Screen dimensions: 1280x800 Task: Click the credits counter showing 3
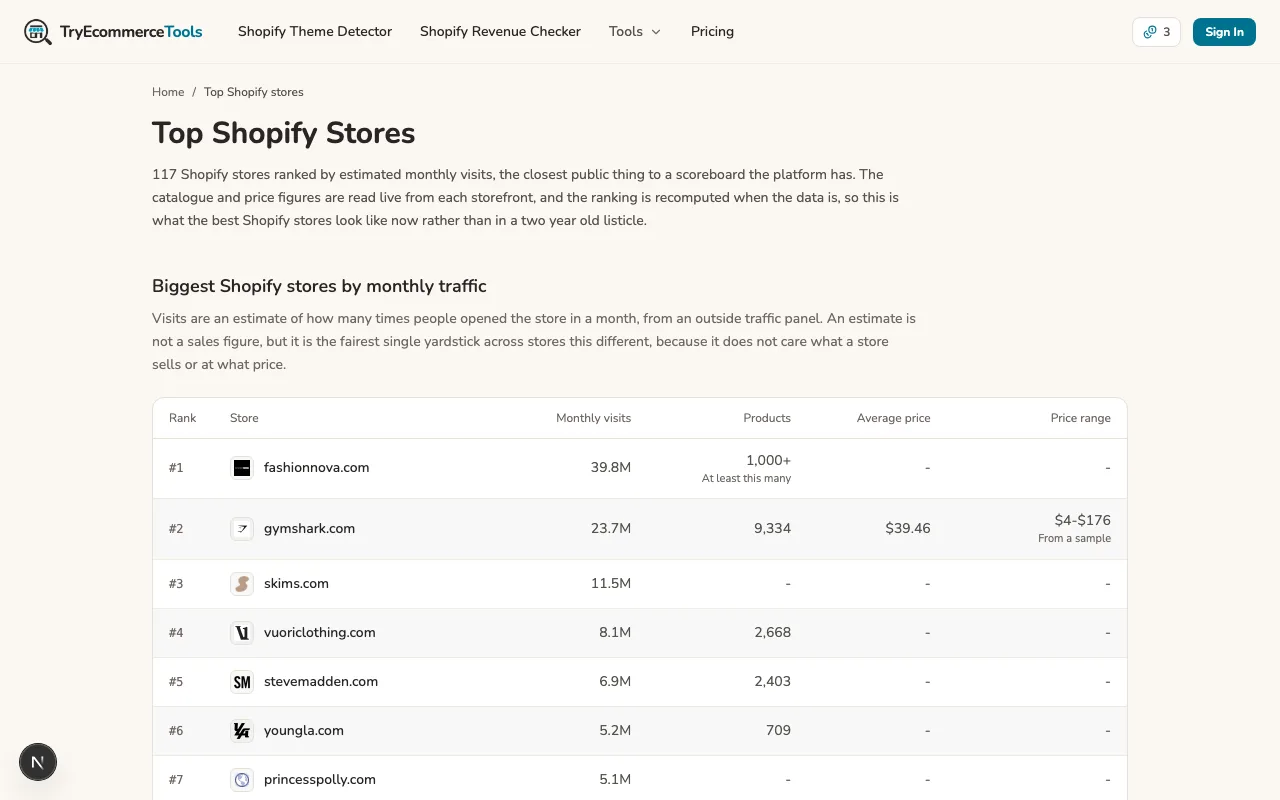[1156, 32]
